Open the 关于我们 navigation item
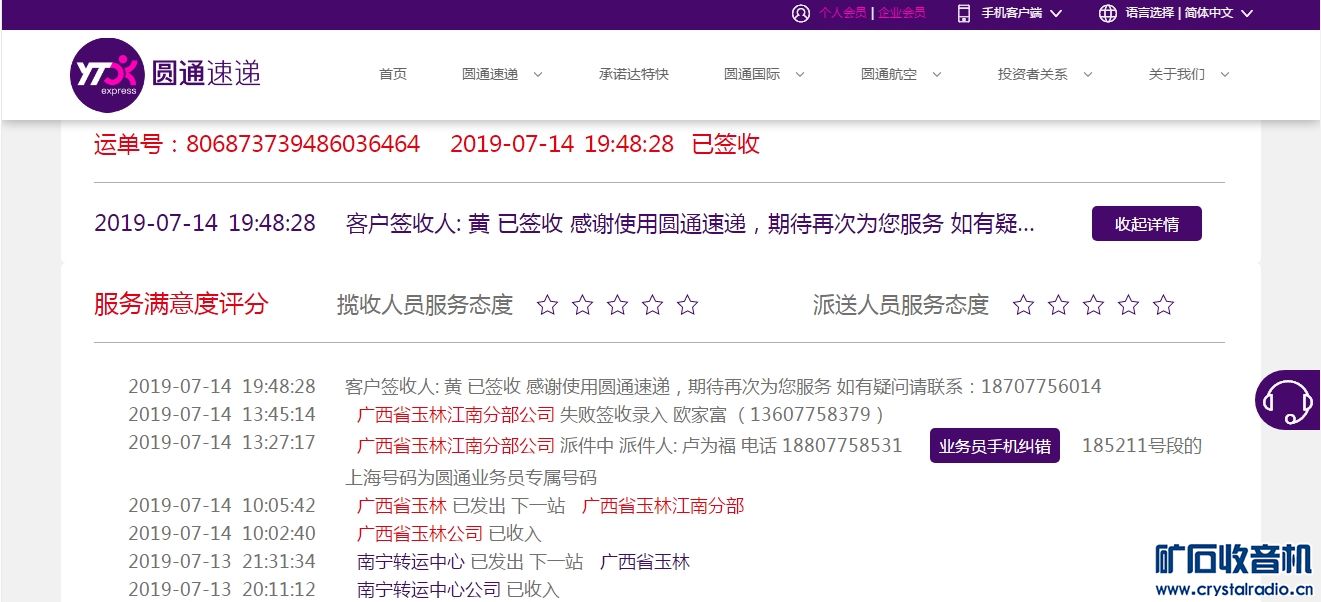Screen dimensions: 1321x602 click(x=1177, y=74)
